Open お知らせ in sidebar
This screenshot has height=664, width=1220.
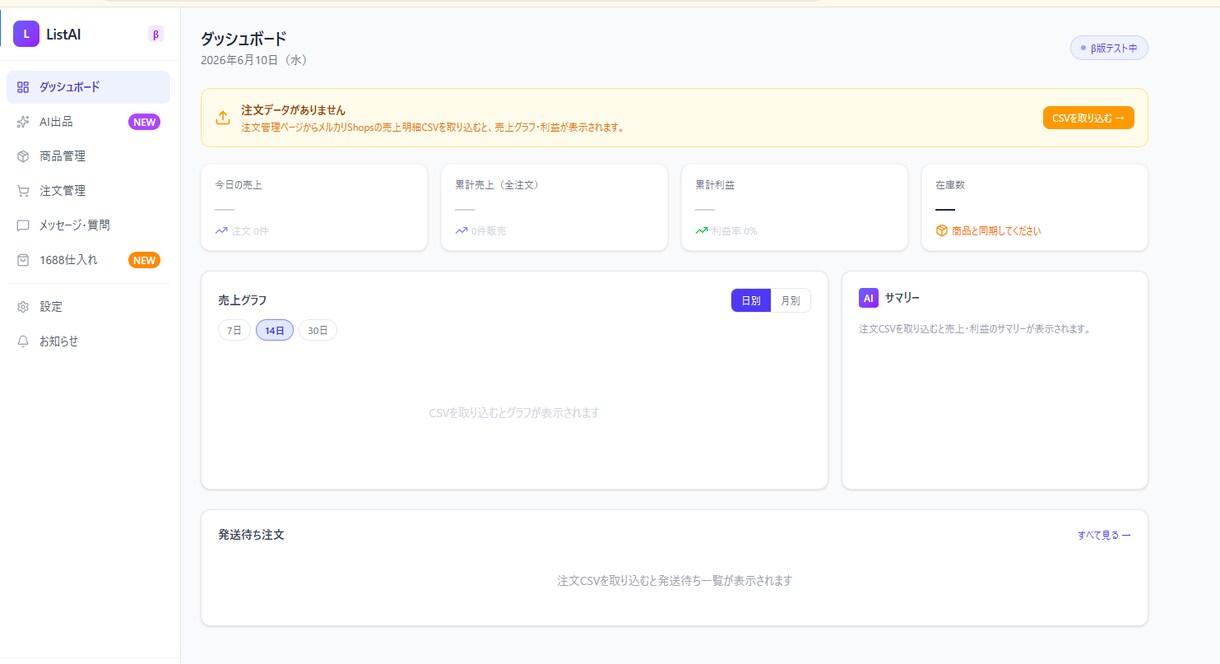88,341
